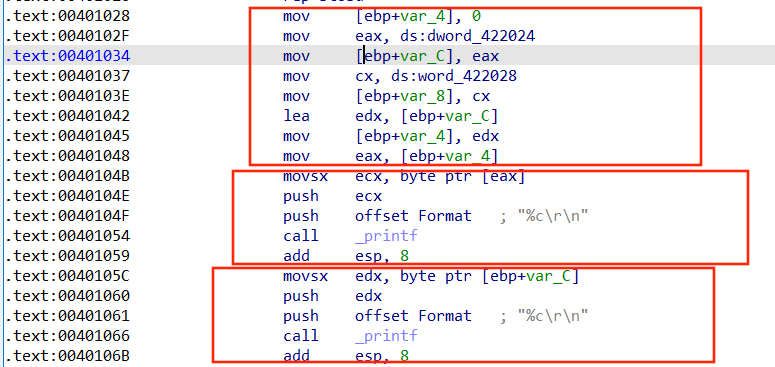This screenshot has height=367, width=775.
Task: Click 'add esp, 8' at 00401059
Action: (x=346, y=256)
